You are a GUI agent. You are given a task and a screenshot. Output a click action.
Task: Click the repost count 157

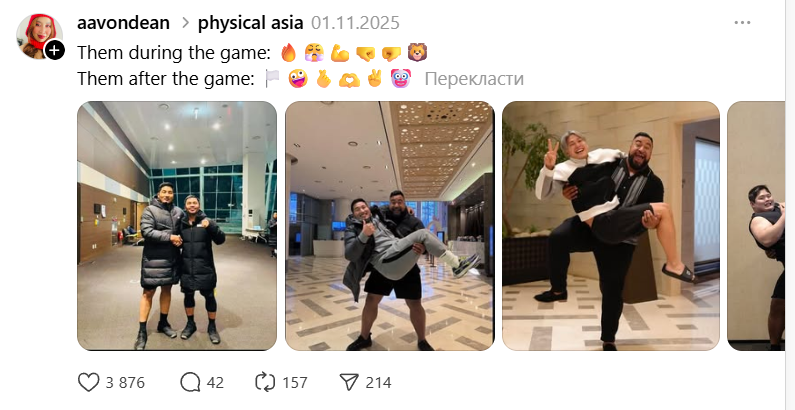tap(295, 383)
